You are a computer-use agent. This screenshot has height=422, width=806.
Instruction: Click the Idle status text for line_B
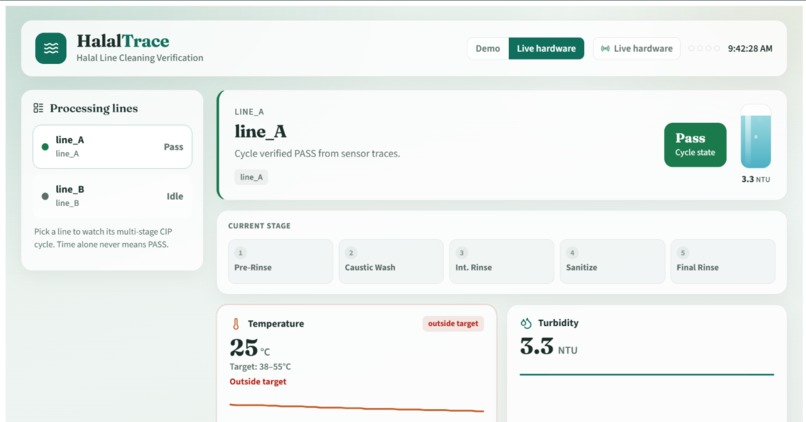tap(175, 196)
